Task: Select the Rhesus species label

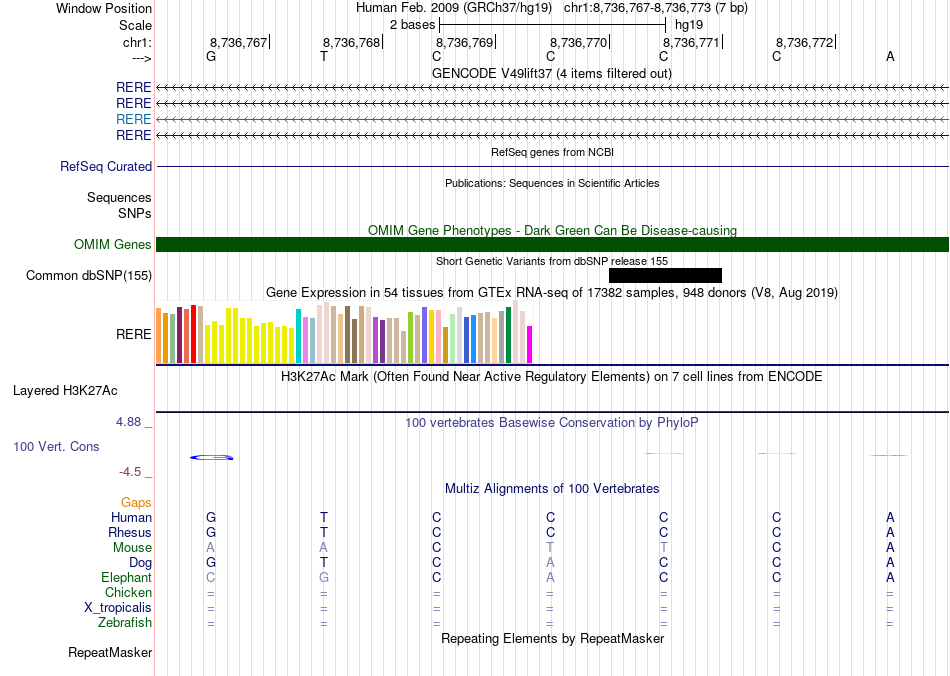Action: coord(130,532)
